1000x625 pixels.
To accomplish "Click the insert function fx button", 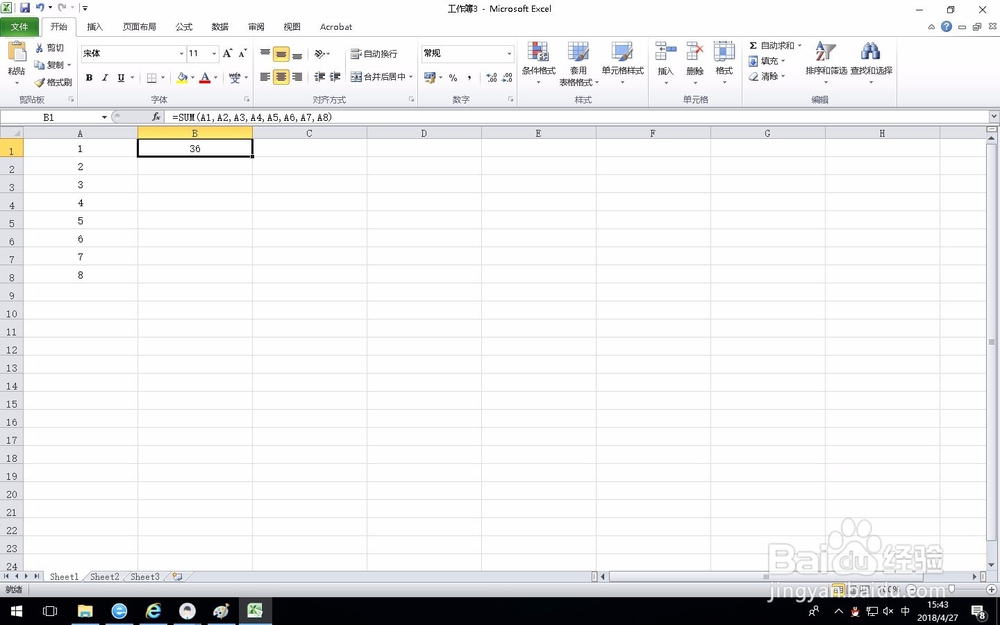I will tap(156, 117).
